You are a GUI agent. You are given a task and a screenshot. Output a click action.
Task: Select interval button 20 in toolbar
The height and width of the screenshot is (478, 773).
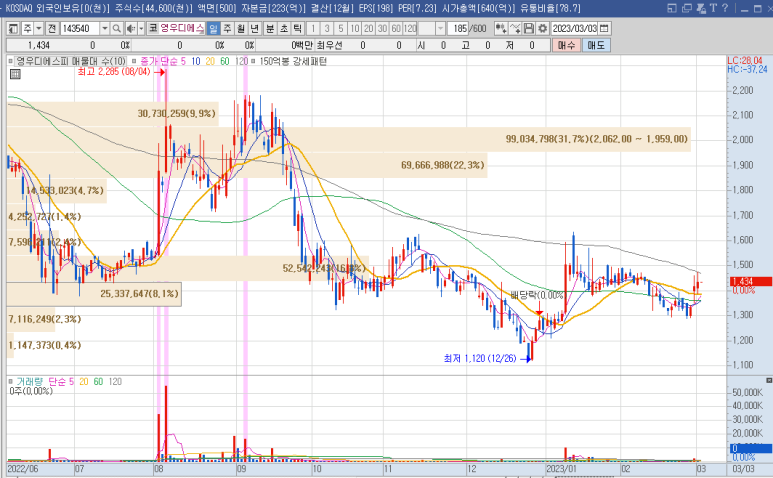[x=368, y=29]
